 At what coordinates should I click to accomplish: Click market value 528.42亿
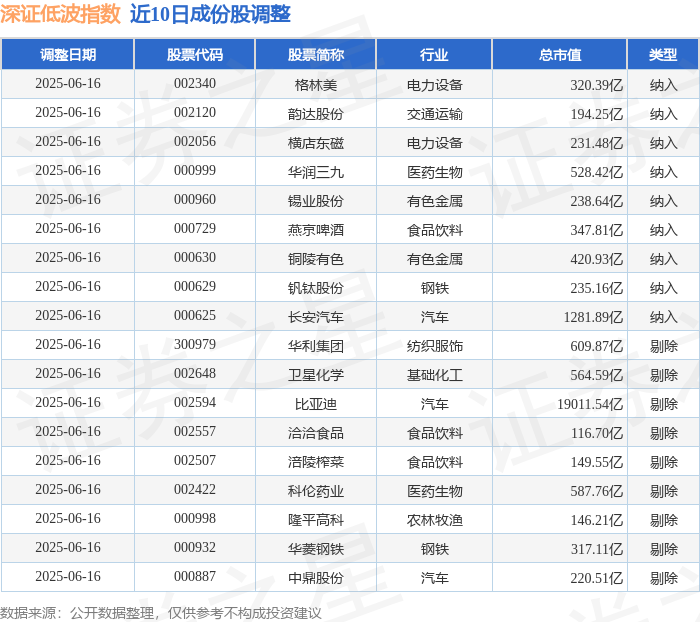click(596, 172)
